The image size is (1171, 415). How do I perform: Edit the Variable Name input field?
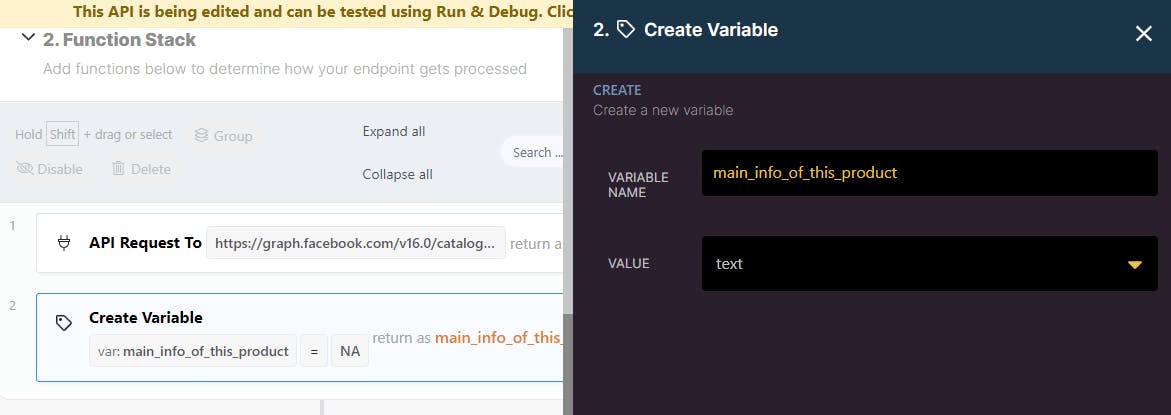pyautogui.click(x=929, y=173)
